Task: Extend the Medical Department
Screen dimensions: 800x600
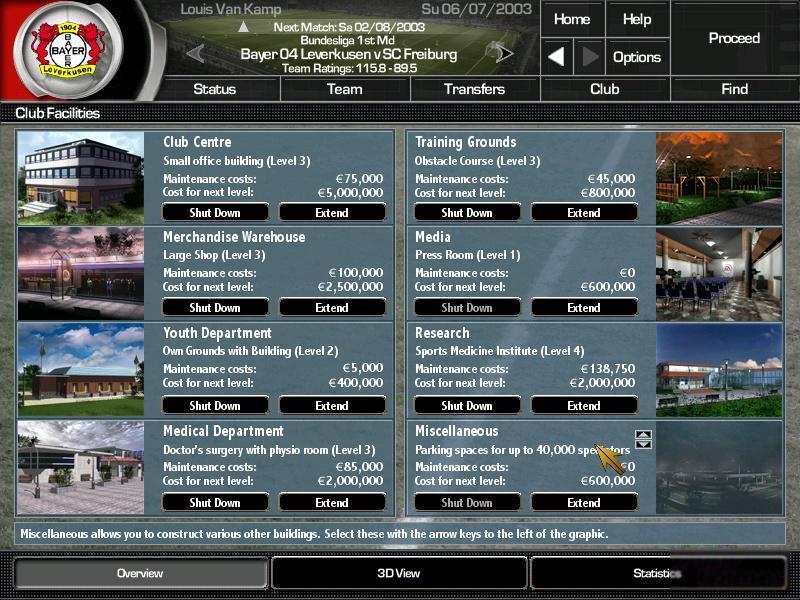Action: click(332, 502)
